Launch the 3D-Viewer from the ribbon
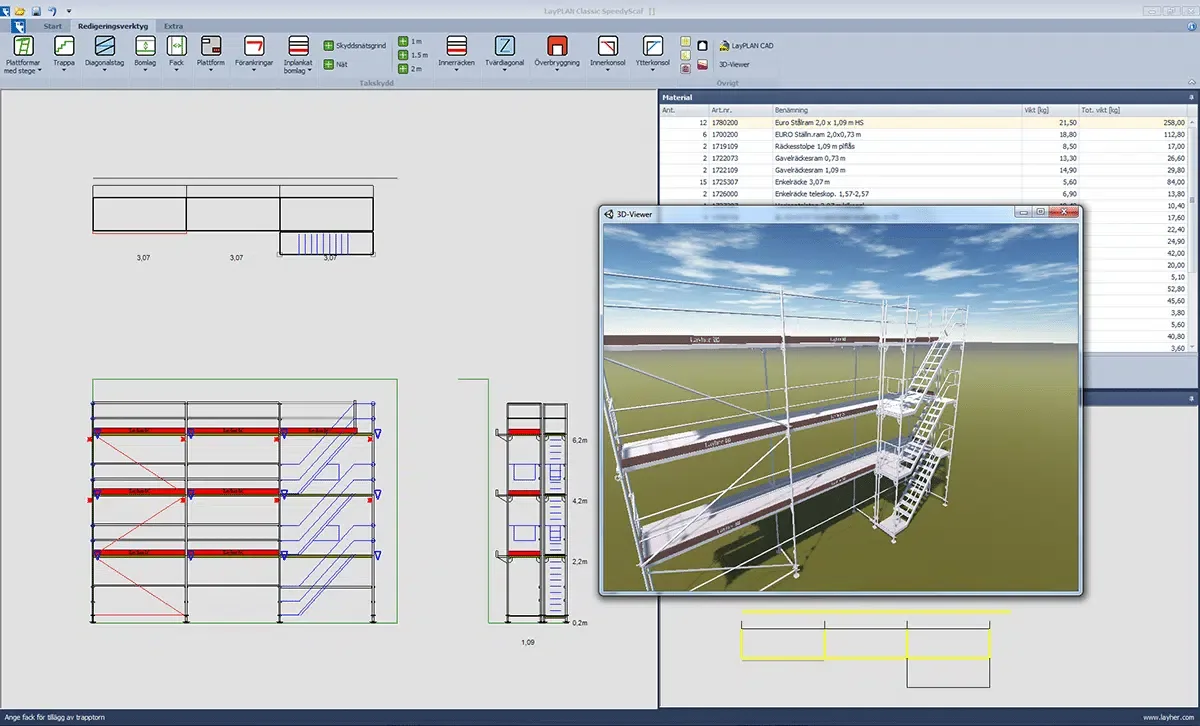Screen dimensions: 1200x726 (x=734, y=64)
